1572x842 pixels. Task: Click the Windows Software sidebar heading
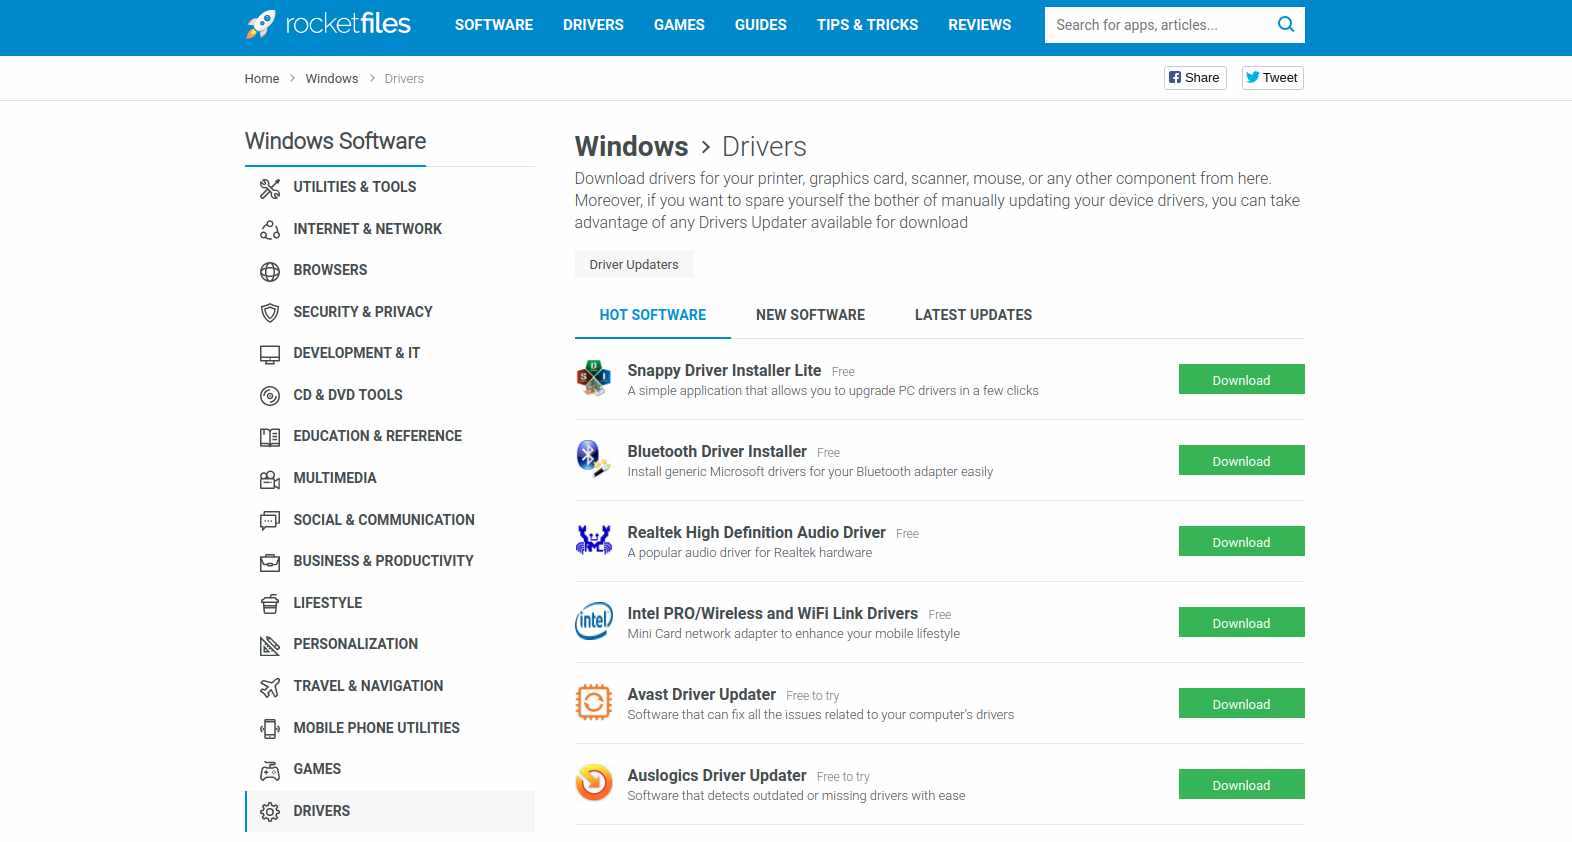click(336, 141)
